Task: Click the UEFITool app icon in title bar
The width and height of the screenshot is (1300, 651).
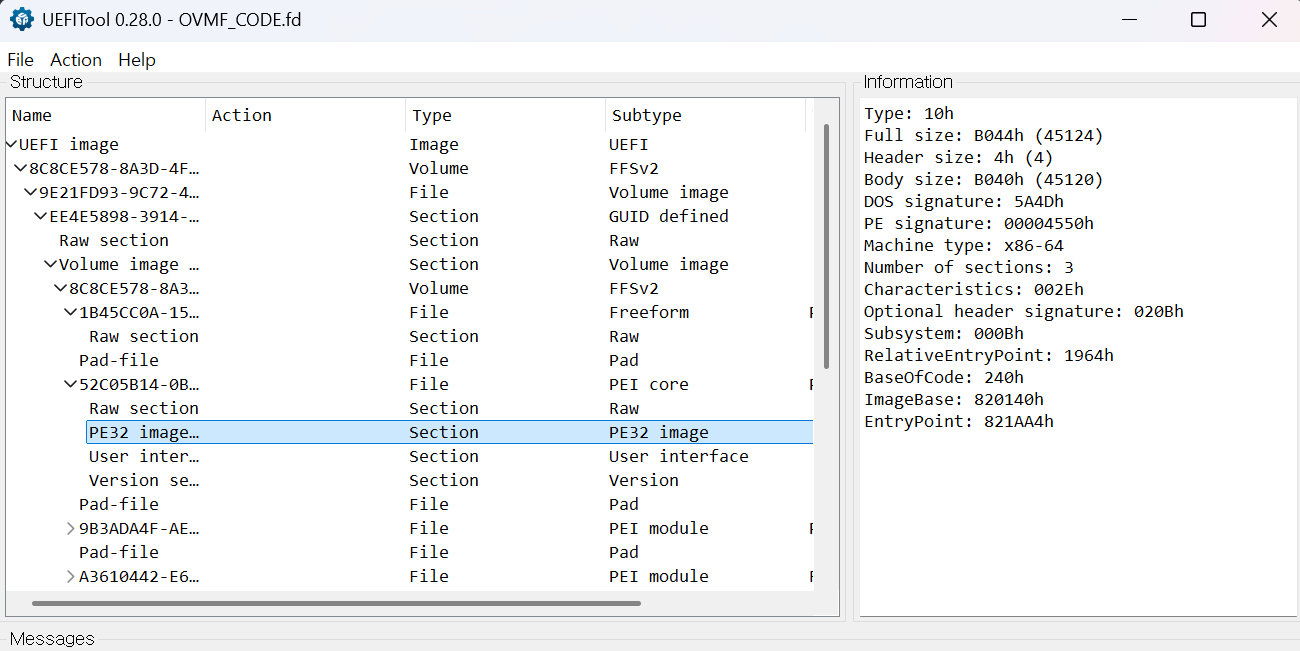Action: coord(21,20)
